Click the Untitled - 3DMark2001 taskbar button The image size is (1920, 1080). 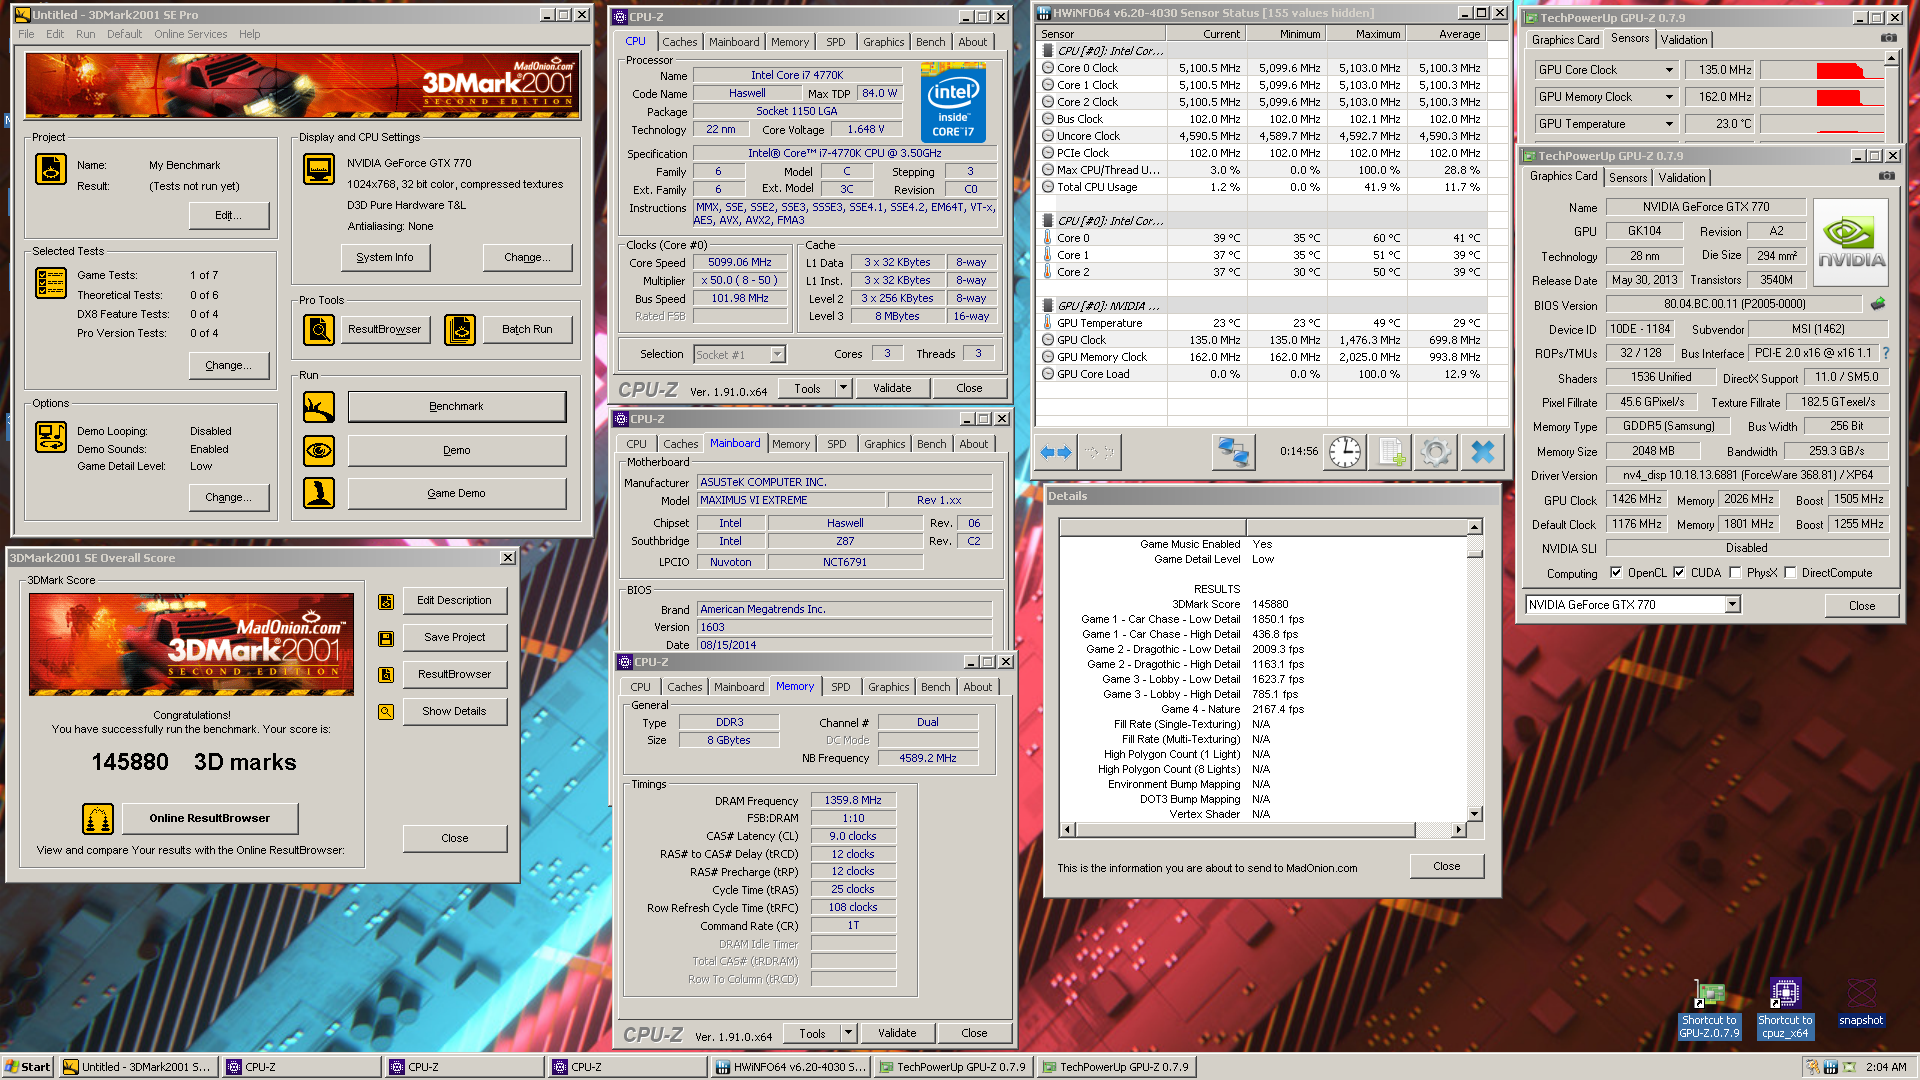tap(137, 1067)
